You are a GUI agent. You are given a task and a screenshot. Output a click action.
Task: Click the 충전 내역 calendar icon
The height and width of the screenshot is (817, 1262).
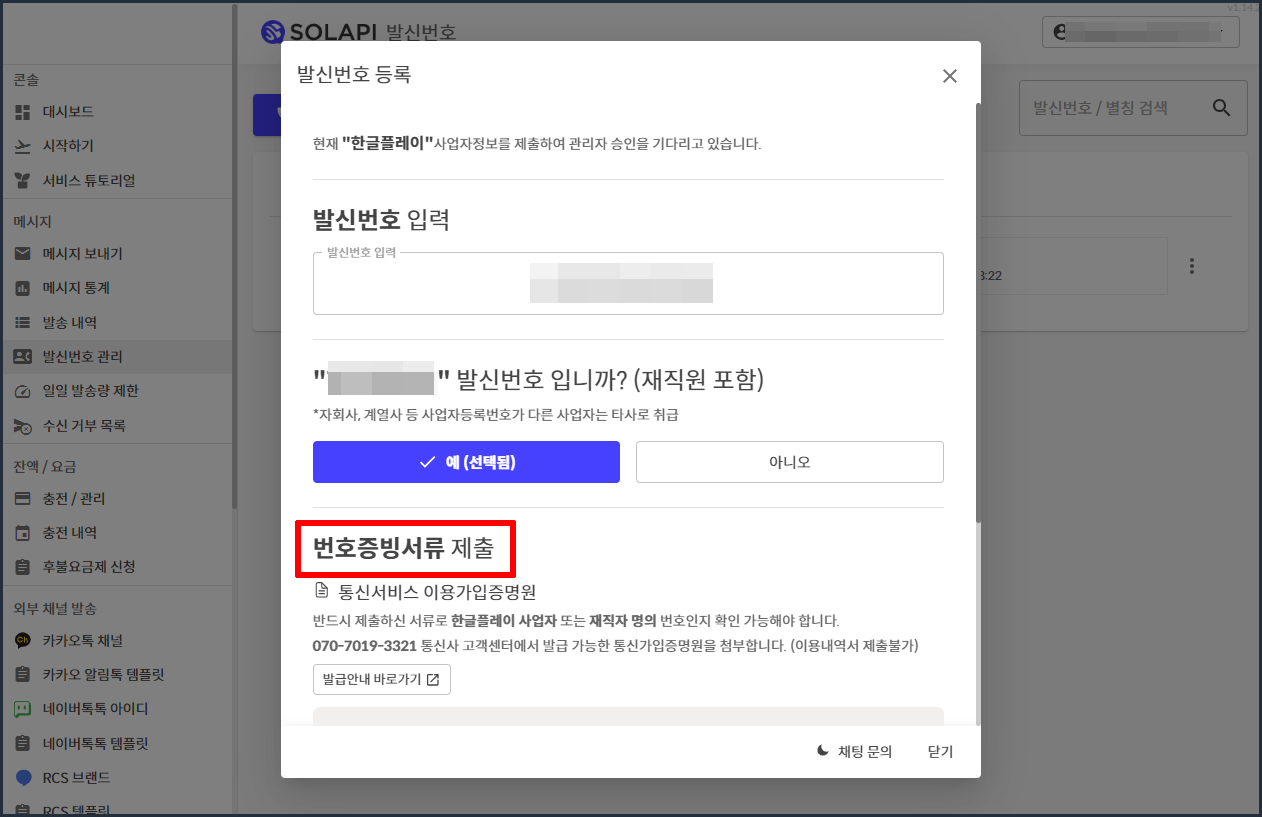23,532
